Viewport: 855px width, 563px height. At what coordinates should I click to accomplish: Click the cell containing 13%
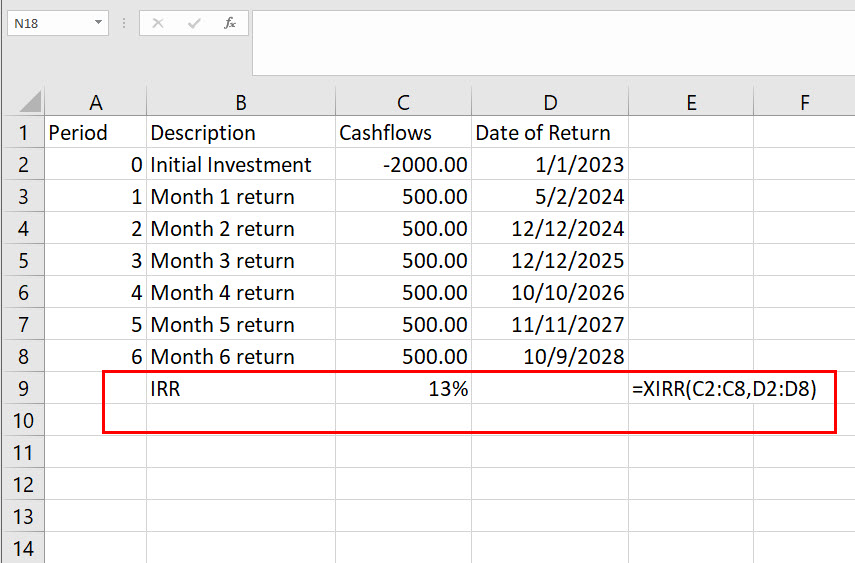pyautogui.click(x=403, y=389)
